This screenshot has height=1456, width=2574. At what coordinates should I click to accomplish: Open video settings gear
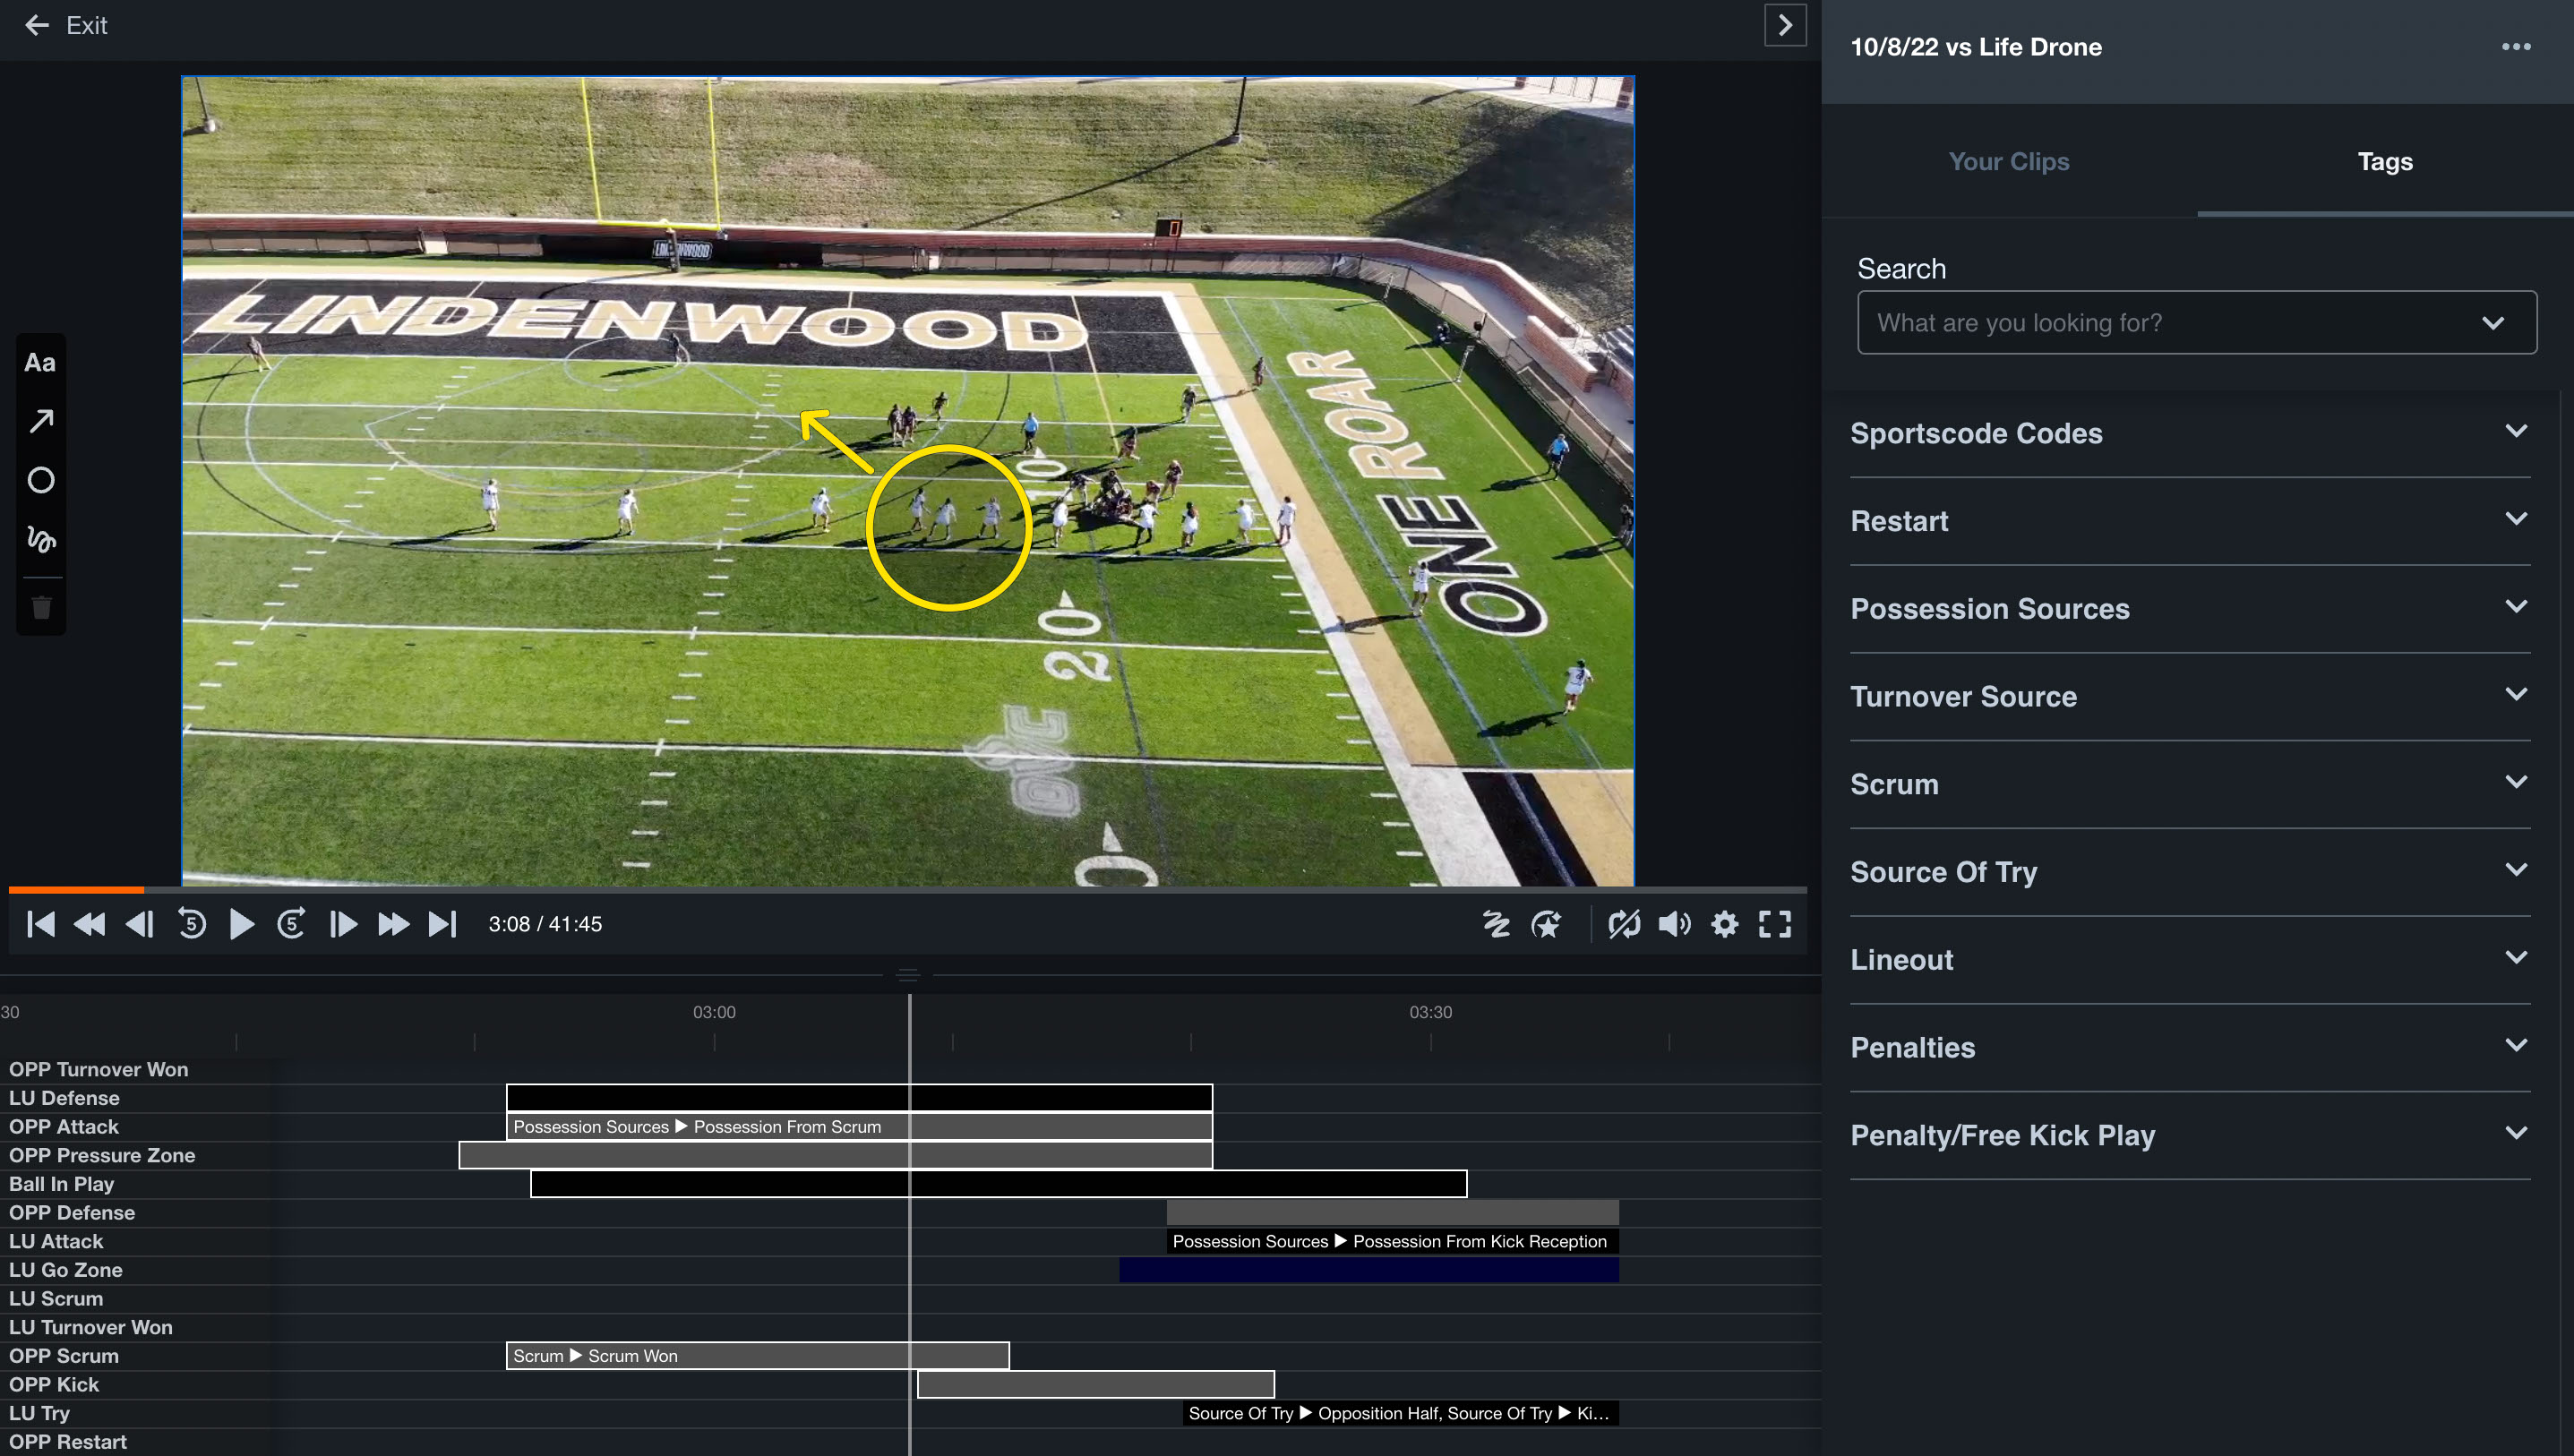tap(1724, 923)
